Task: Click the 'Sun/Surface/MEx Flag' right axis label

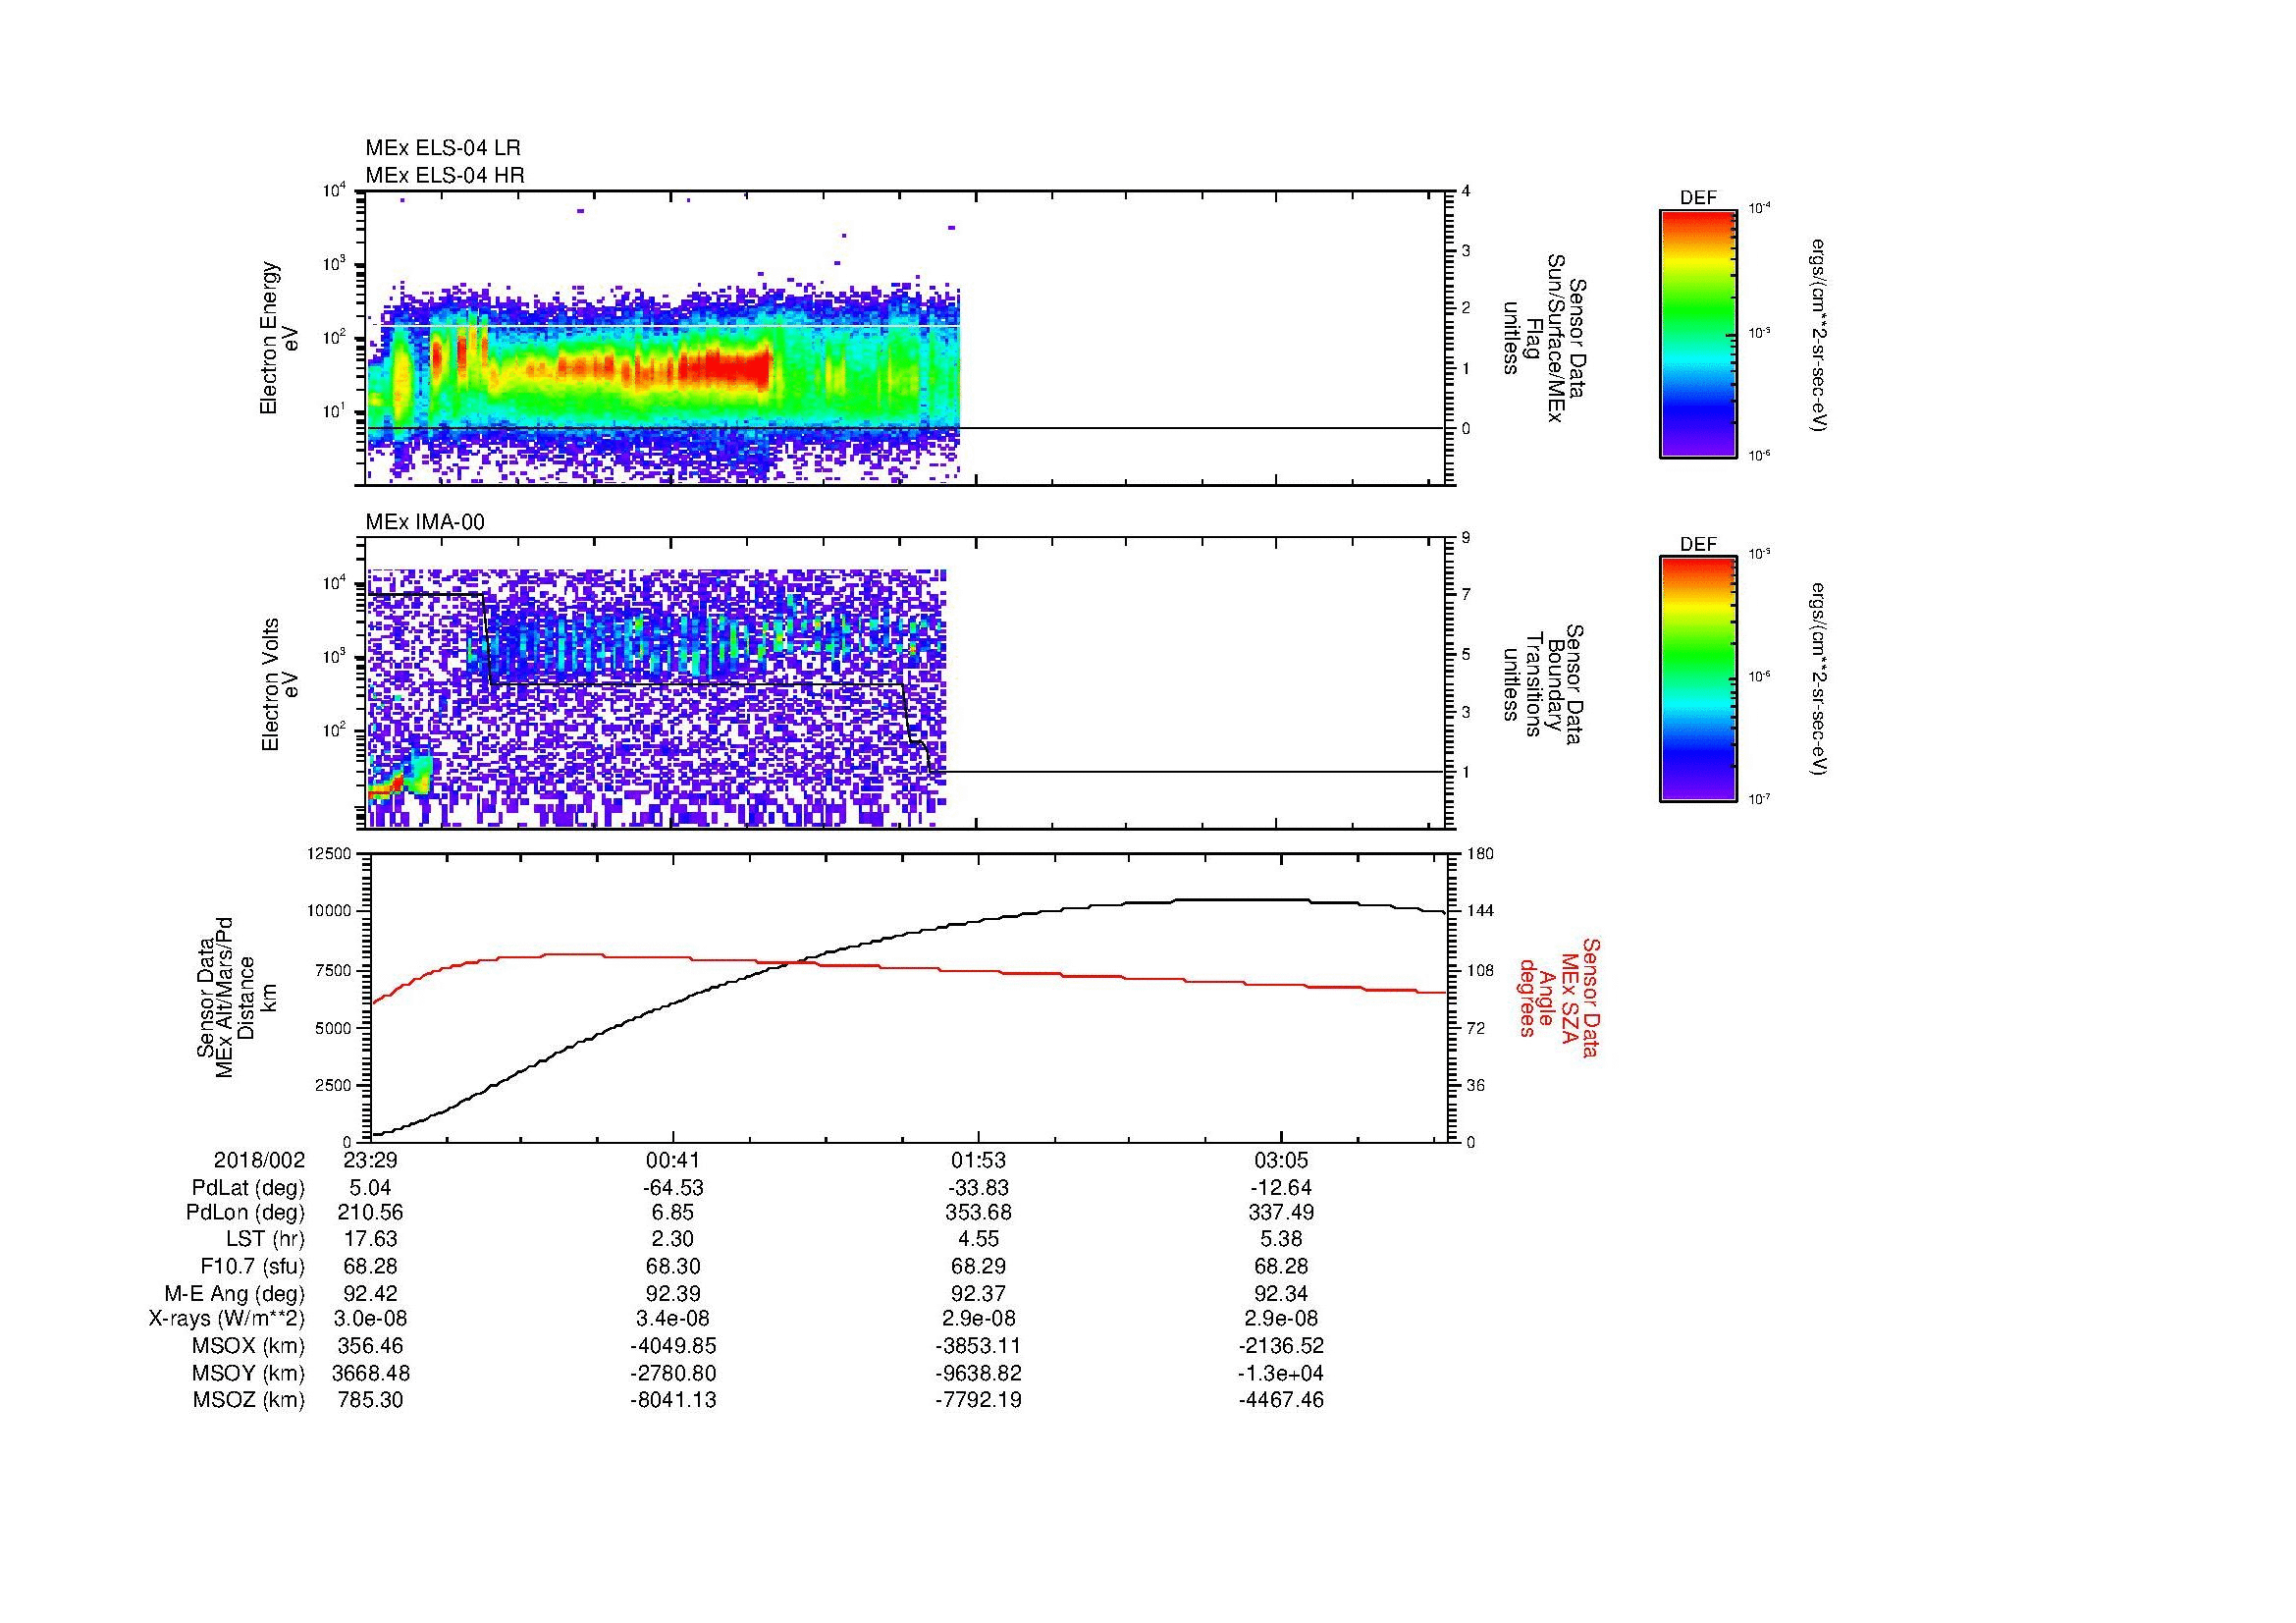Action: [1543, 338]
